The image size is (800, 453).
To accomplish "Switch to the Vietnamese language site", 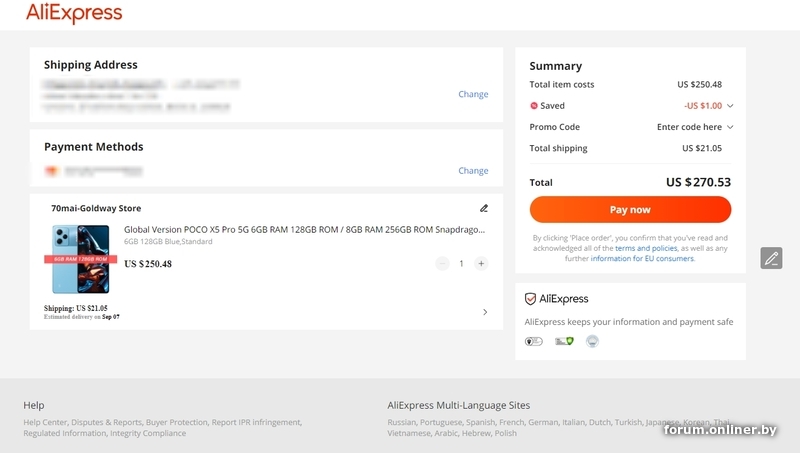I will [x=409, y=433].
